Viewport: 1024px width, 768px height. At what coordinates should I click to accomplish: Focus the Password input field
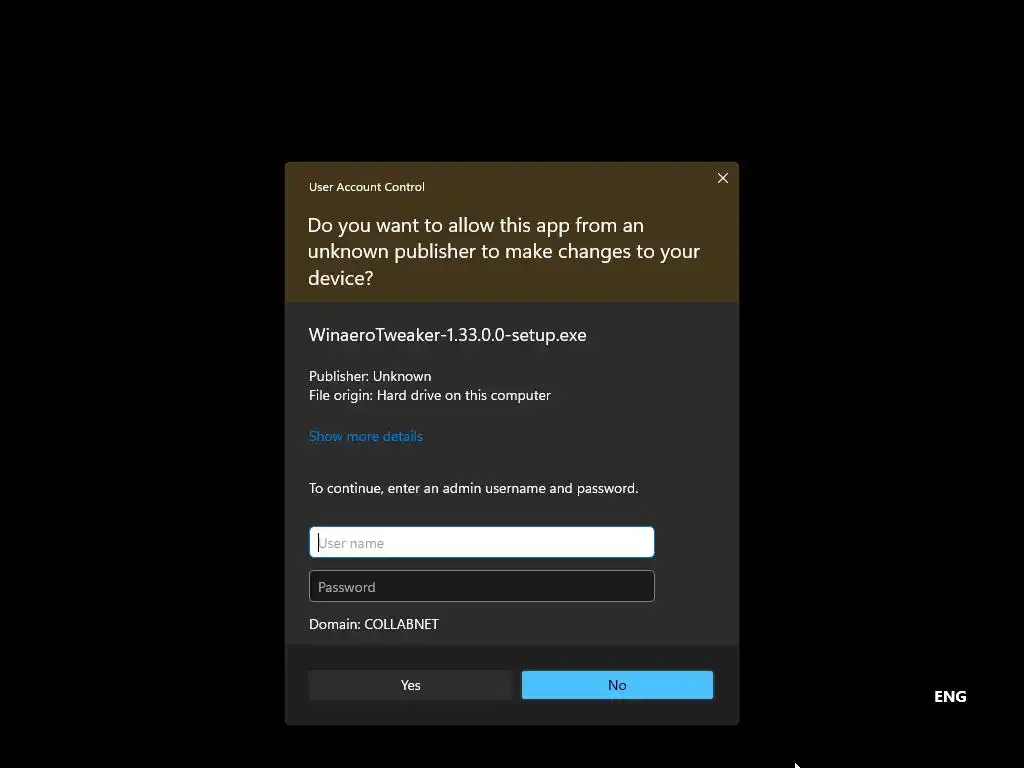pyautogui.click(x=481, y=586)
